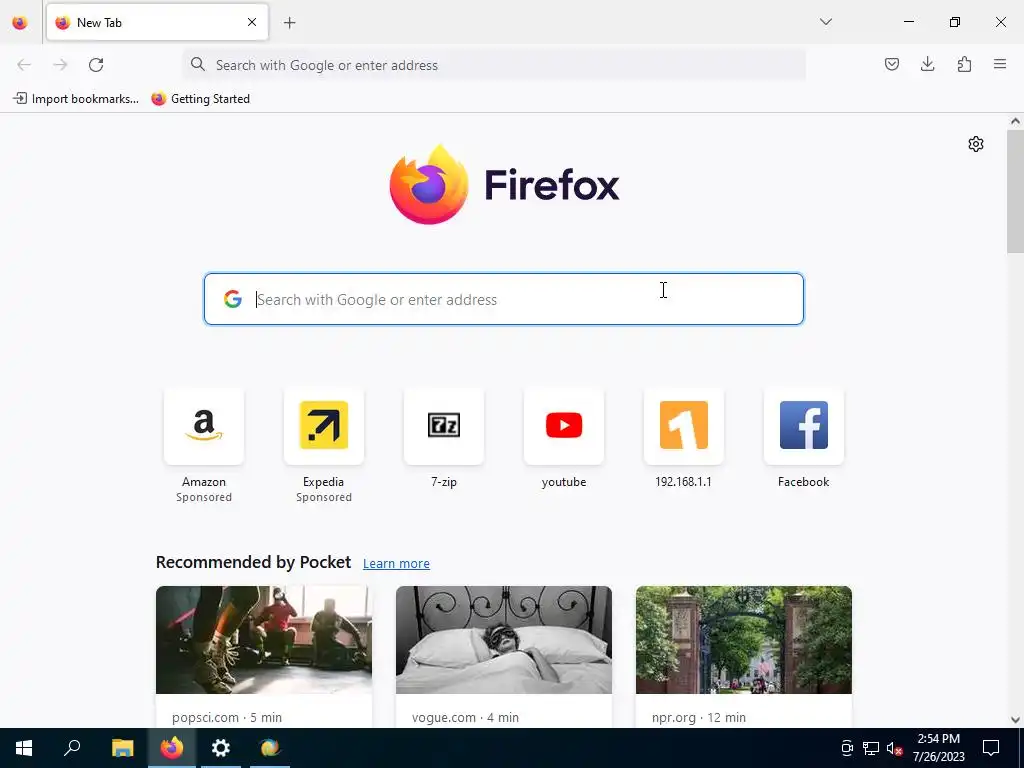Open the Downloads panel

point(927,64)
